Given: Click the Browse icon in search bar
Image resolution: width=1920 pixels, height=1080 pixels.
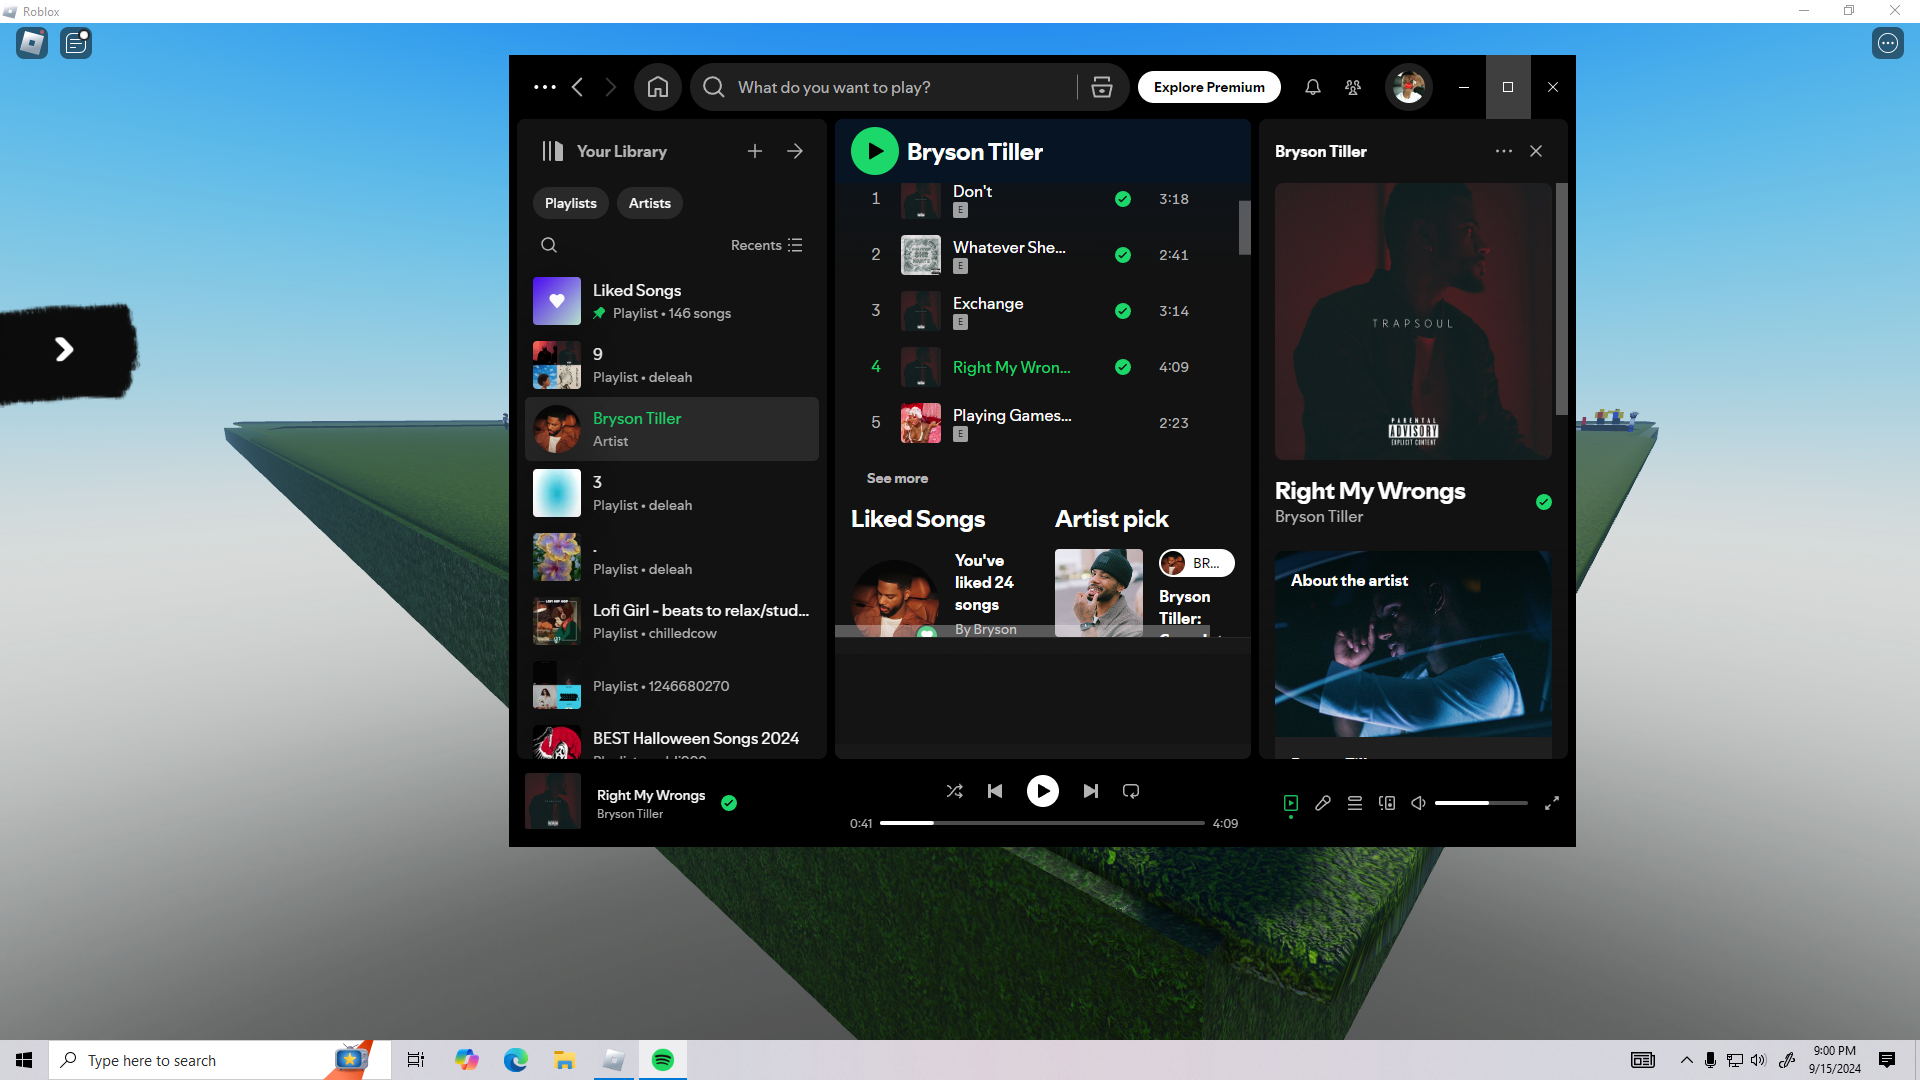Looking at the screenshot, I should (1101, 87).
